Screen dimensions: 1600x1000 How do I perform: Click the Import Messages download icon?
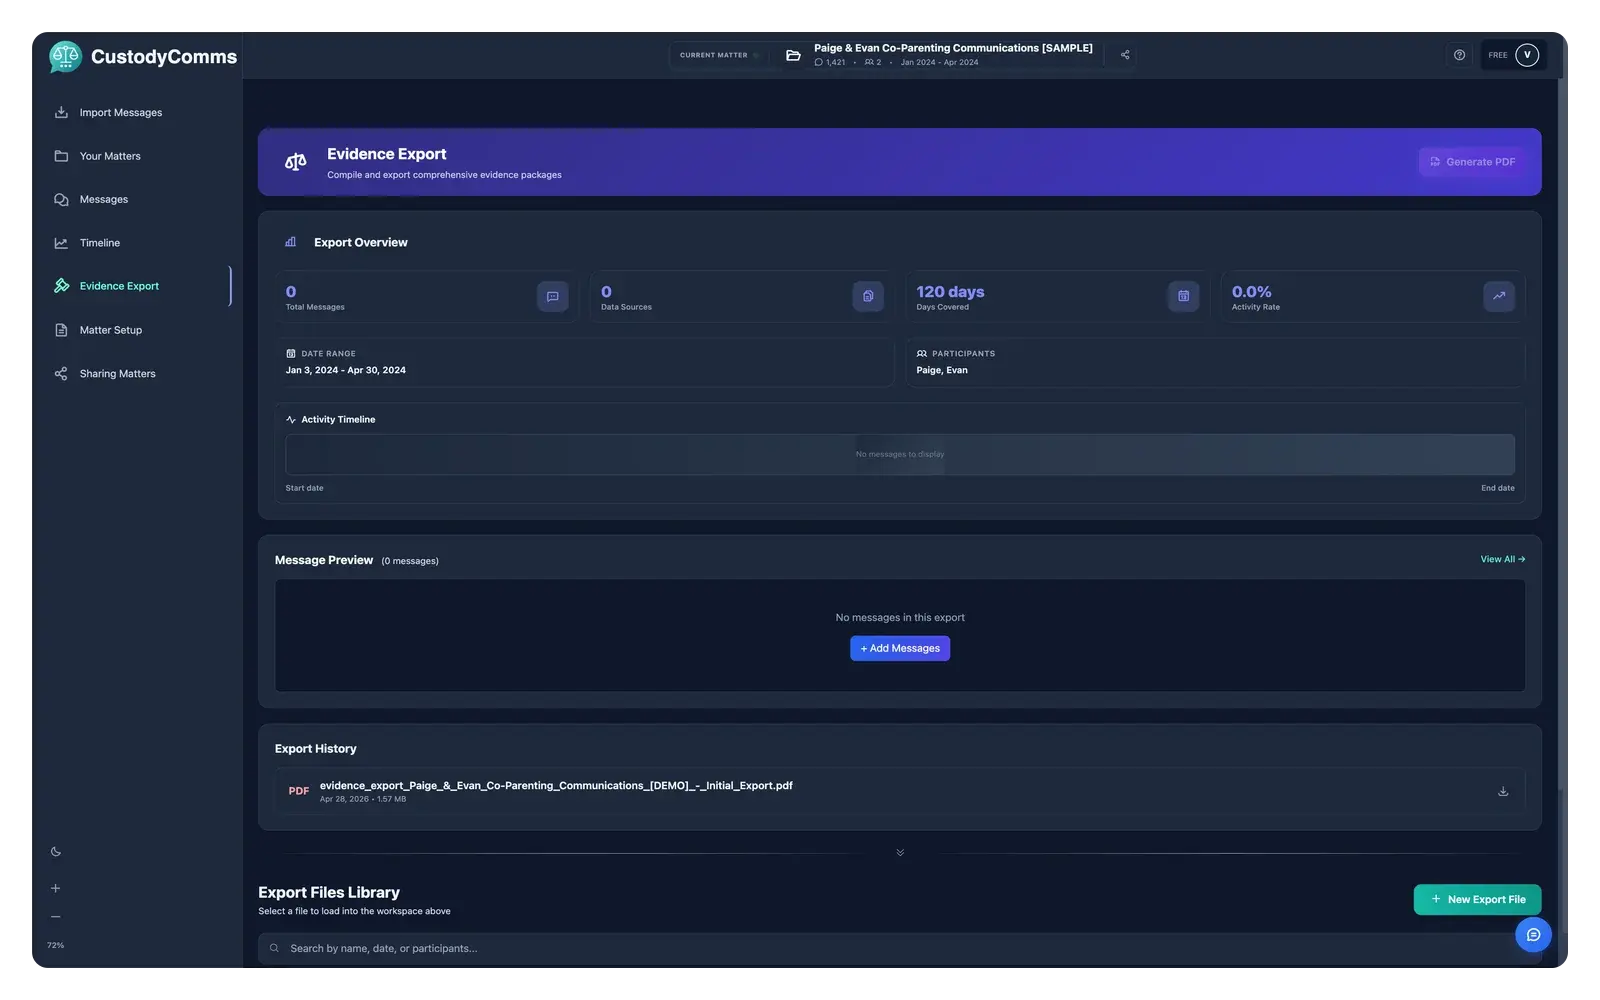pyautogui.click(x=61, y=113)
